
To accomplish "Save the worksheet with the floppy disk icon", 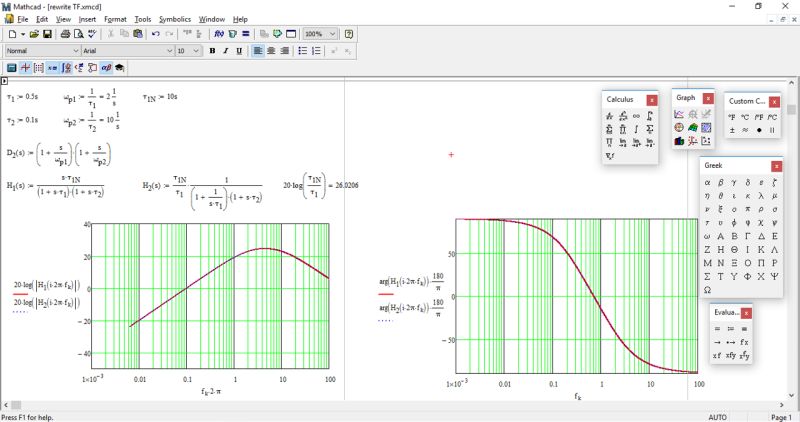I will [x=47, y=34].
